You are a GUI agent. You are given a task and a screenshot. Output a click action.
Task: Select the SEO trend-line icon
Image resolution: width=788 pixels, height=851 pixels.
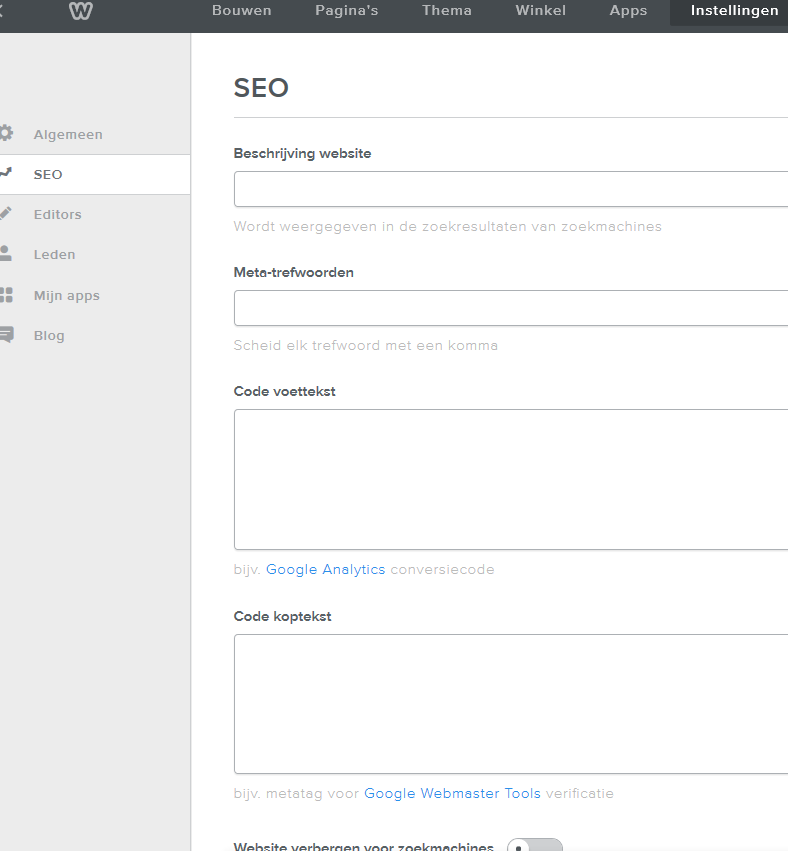[x=6, y=173]
